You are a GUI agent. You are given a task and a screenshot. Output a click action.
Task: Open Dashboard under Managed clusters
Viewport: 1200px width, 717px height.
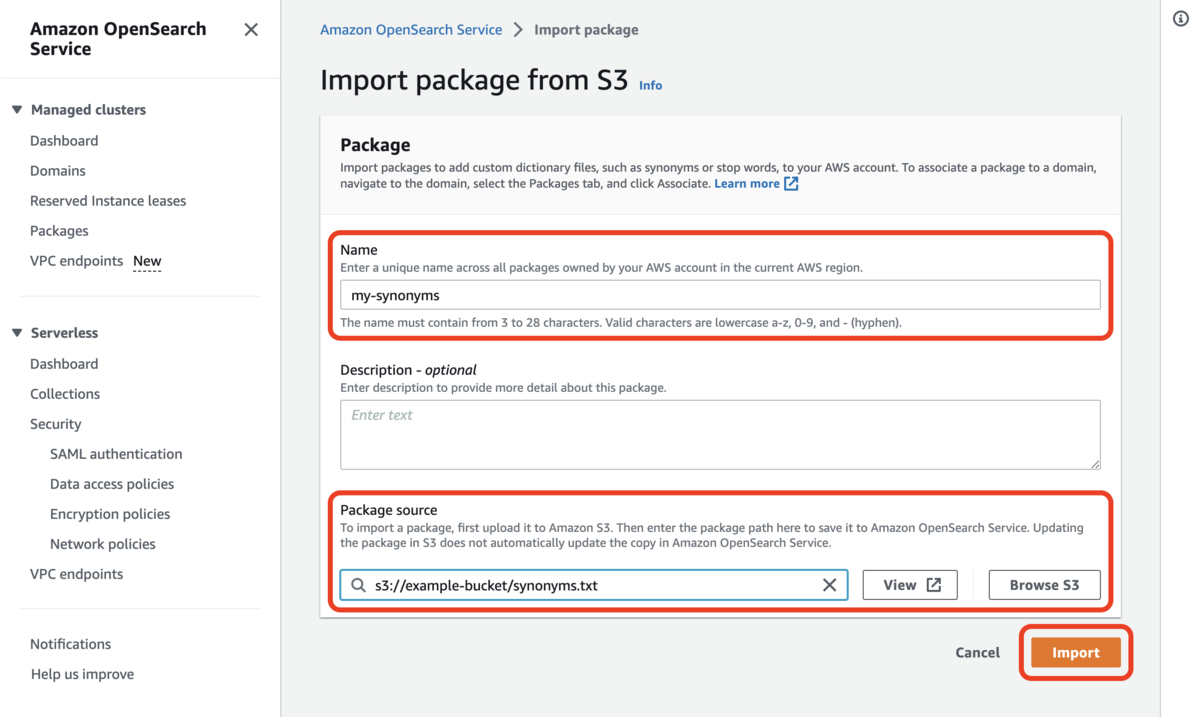[64, 141]
